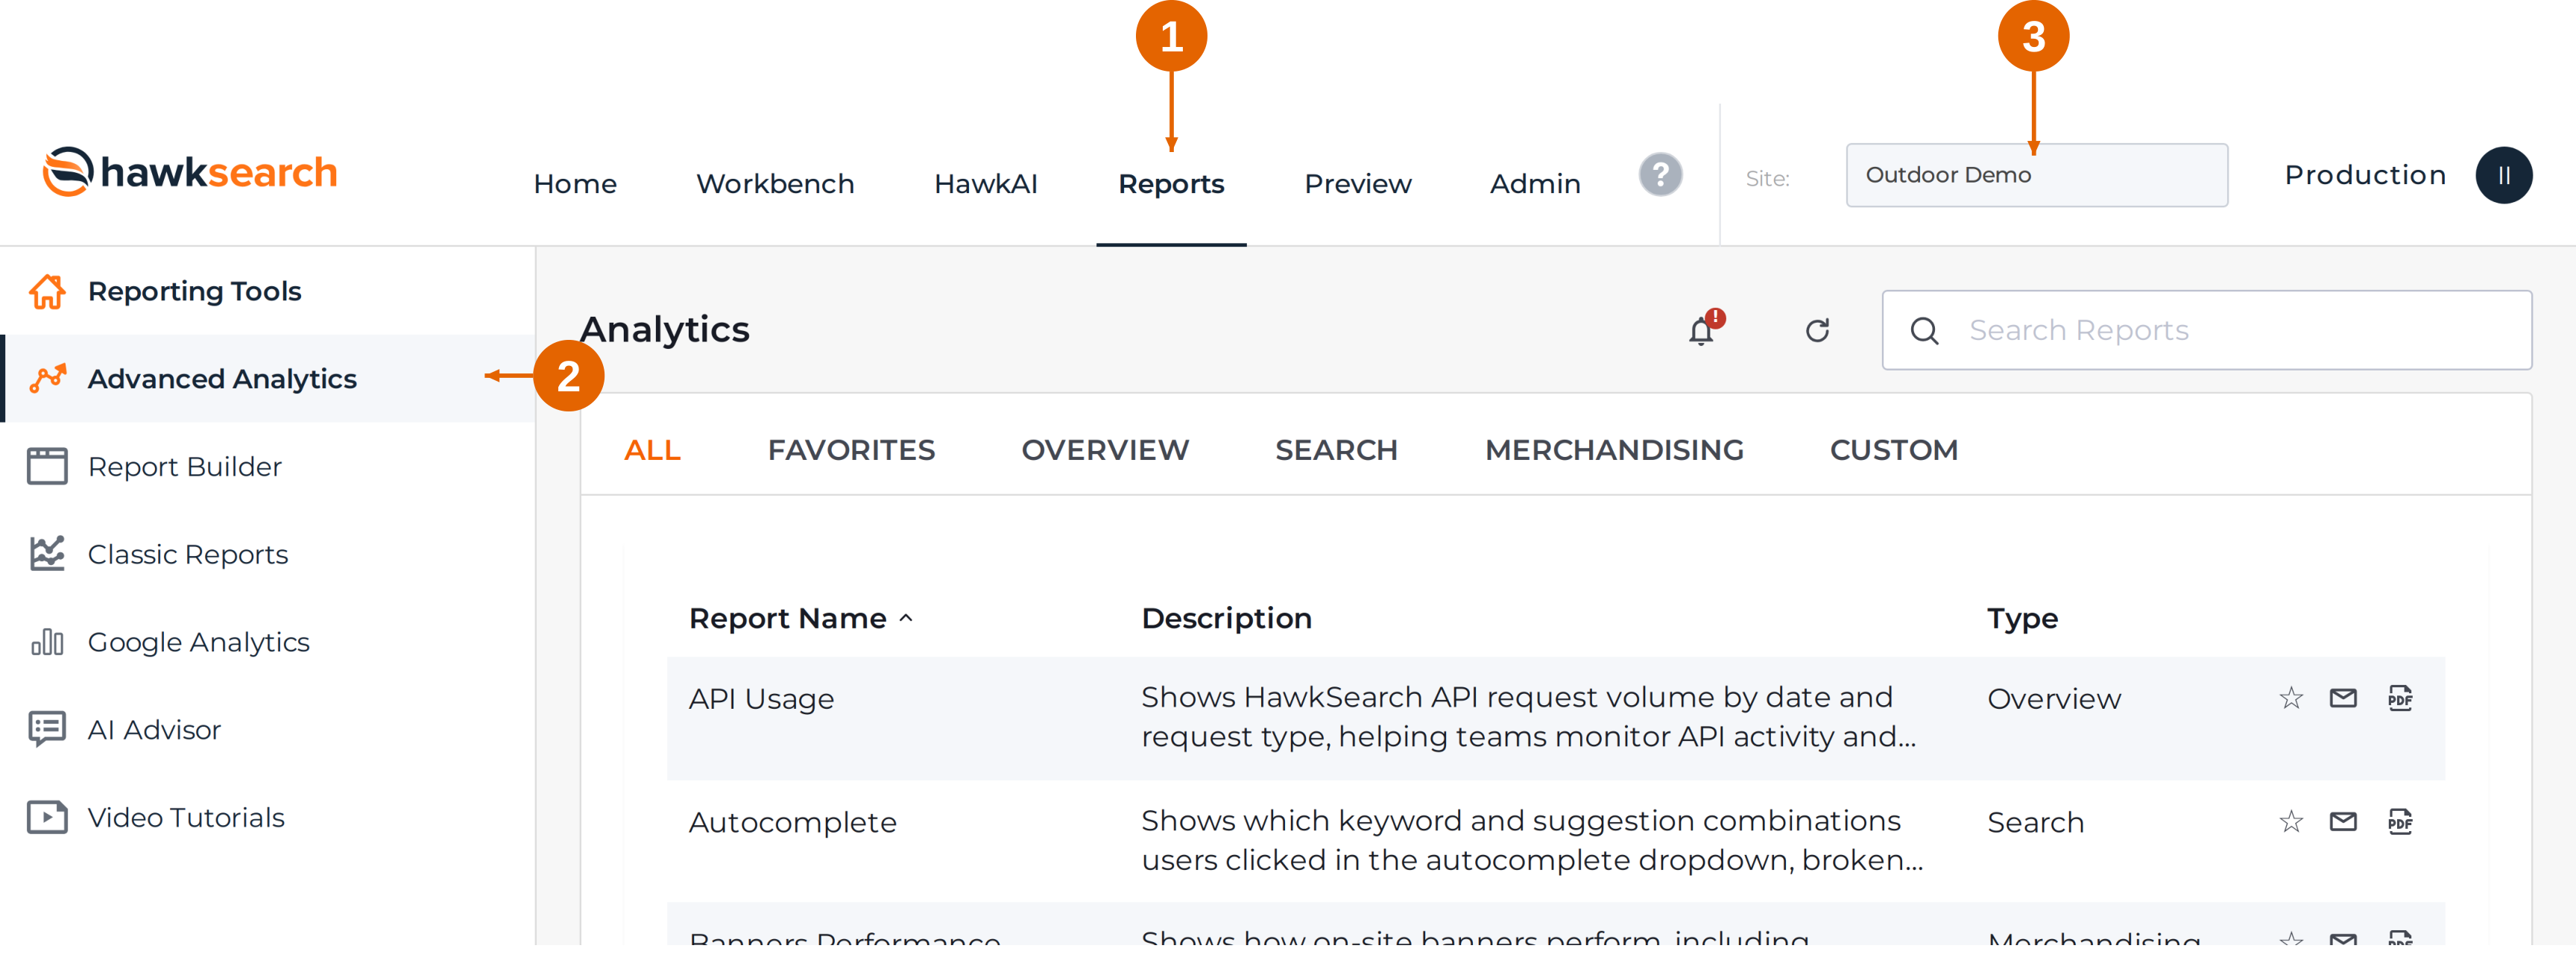
Task: Click the AI Advisor chat icon
Action: [x=47, y=729]
